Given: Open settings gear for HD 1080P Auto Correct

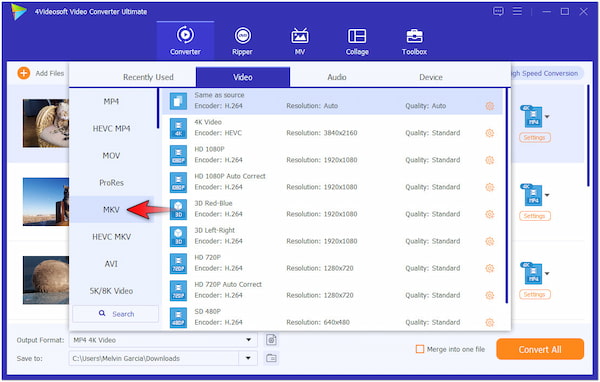Looking at the screenshot, I should pos(489,187).
